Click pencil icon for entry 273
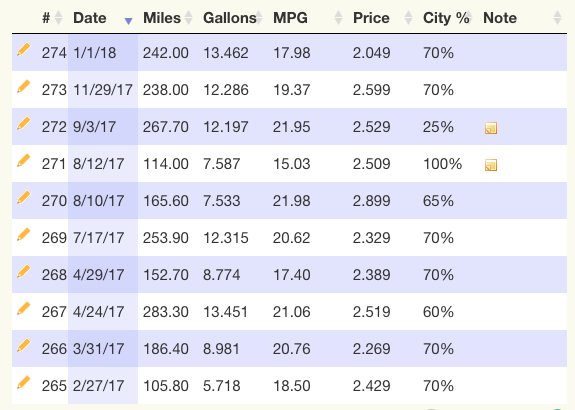The image size is (575, 410). (x=23, y=87)
